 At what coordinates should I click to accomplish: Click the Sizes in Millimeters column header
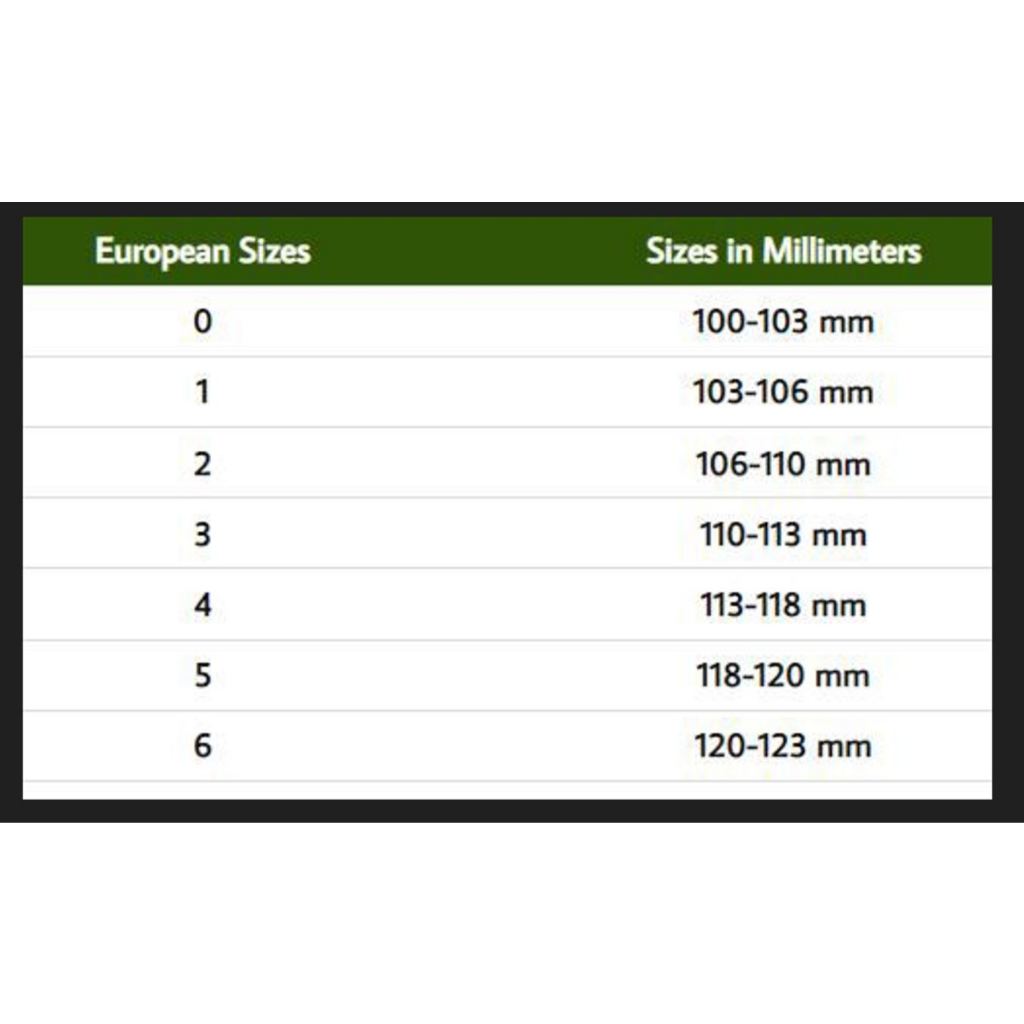783,251
